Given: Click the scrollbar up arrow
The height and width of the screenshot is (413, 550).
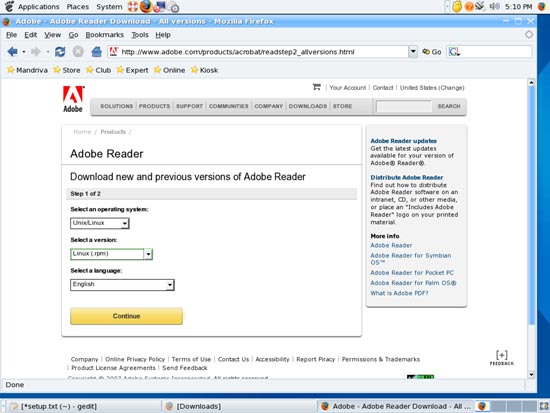Looking at the screenshot, I should pyautogui.click(x=531, y=83).
